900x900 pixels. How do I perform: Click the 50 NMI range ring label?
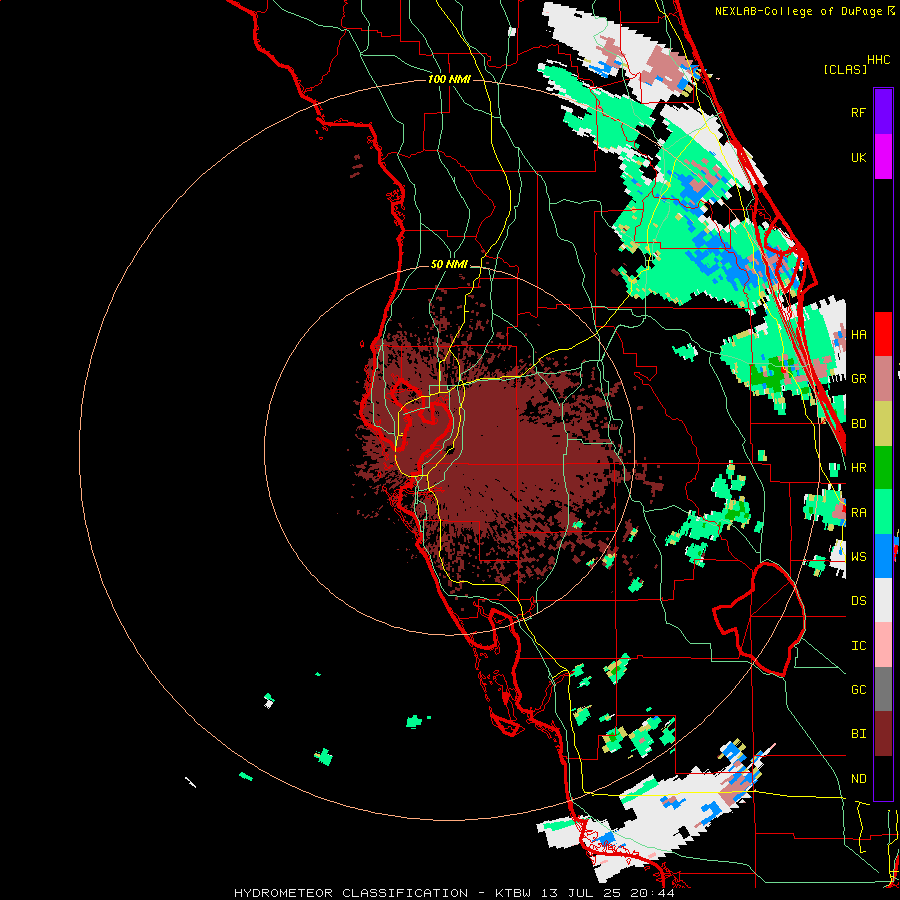coord(449,265)
